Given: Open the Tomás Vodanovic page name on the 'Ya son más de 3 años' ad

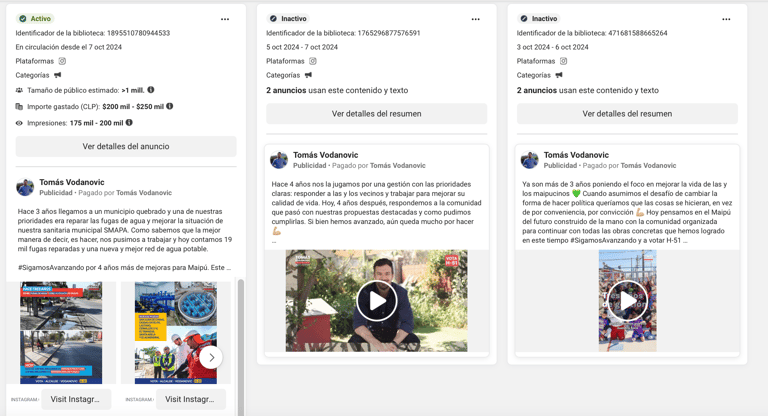Looking at the screenshot, I should pos(576,155).
